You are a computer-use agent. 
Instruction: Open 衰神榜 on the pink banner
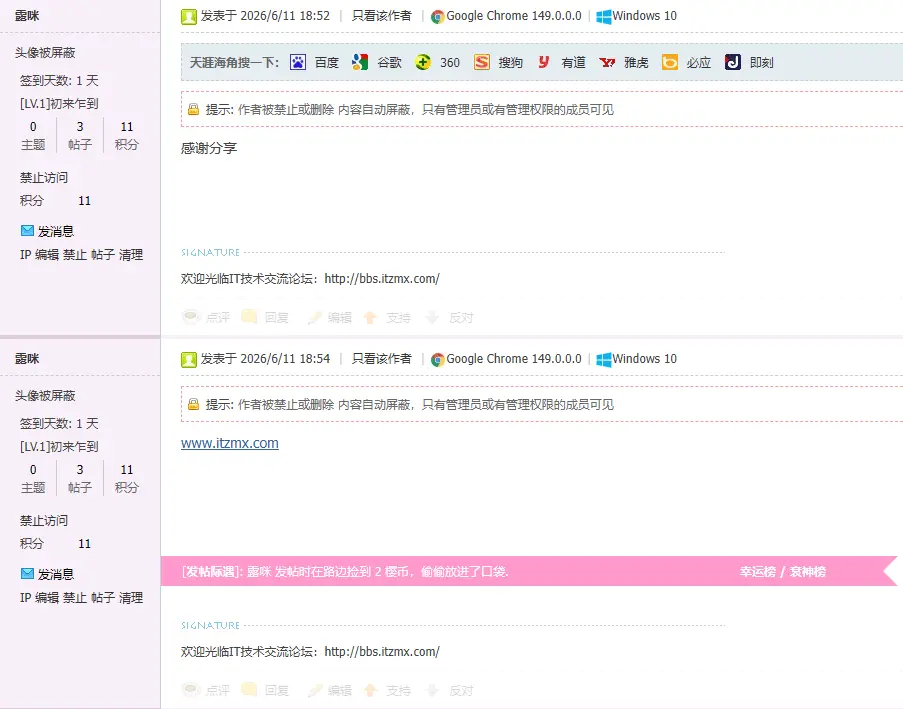[x=807, y=571]
